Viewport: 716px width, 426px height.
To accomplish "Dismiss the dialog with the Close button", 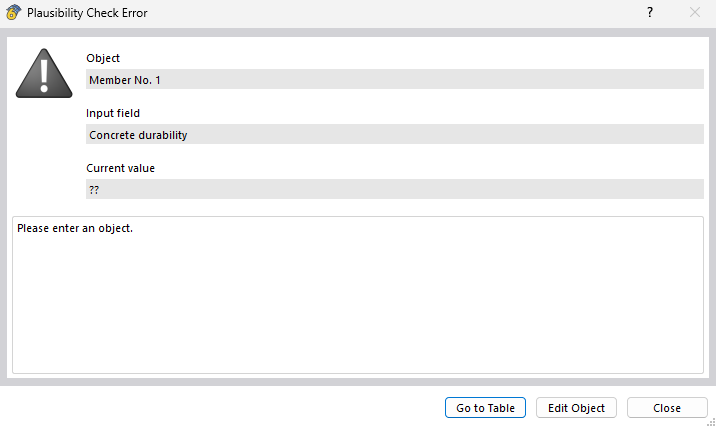I will pos(667,408).
